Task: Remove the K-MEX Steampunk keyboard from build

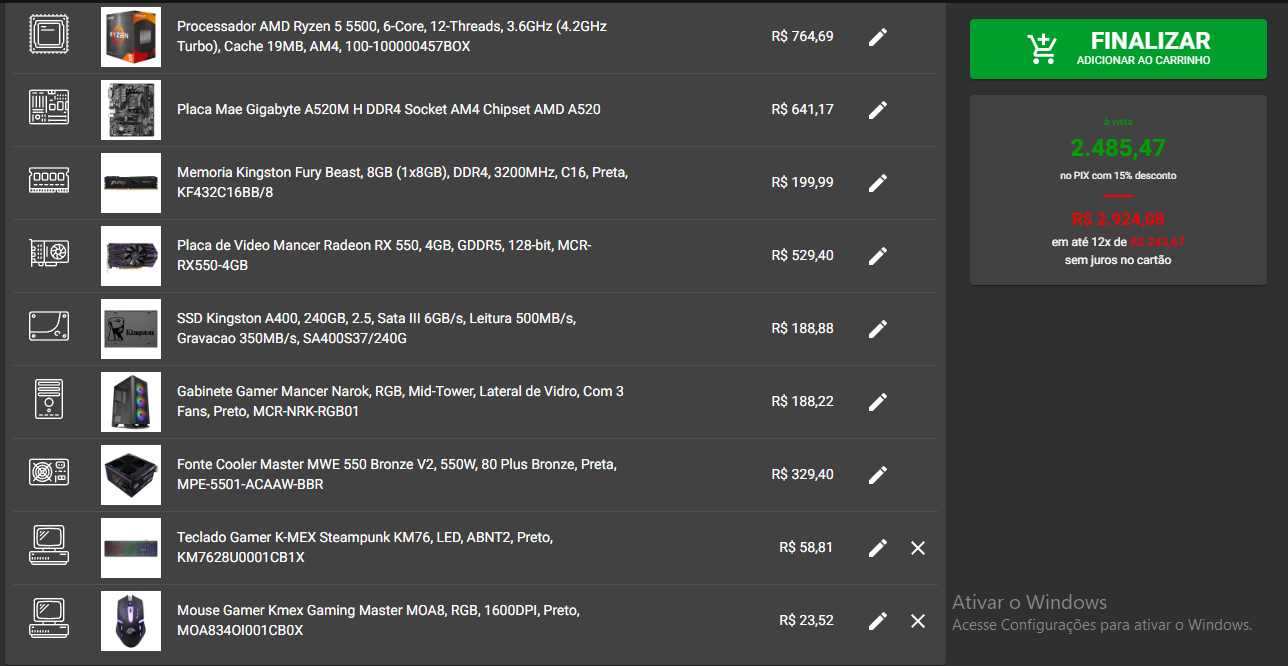Action: (918, 548)
